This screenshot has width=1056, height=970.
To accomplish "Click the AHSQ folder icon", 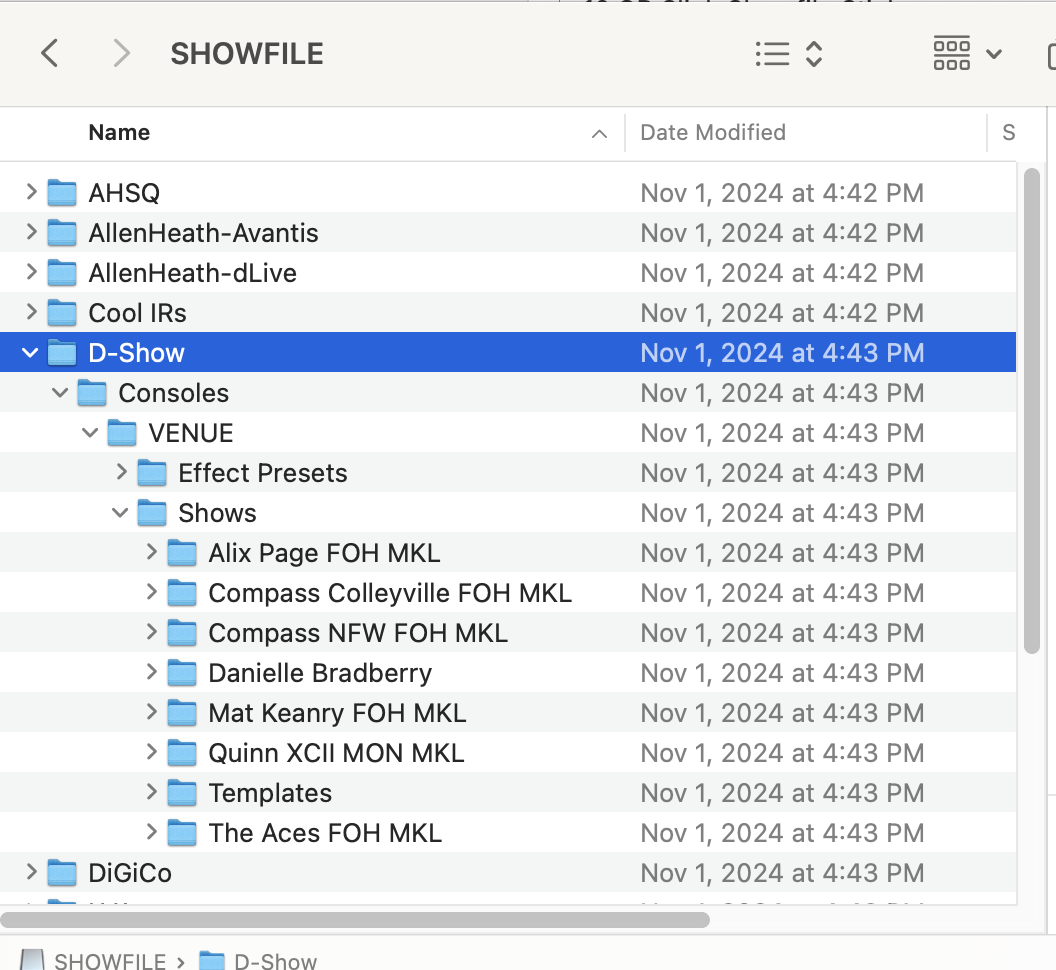I will click(x=62, y=193).
